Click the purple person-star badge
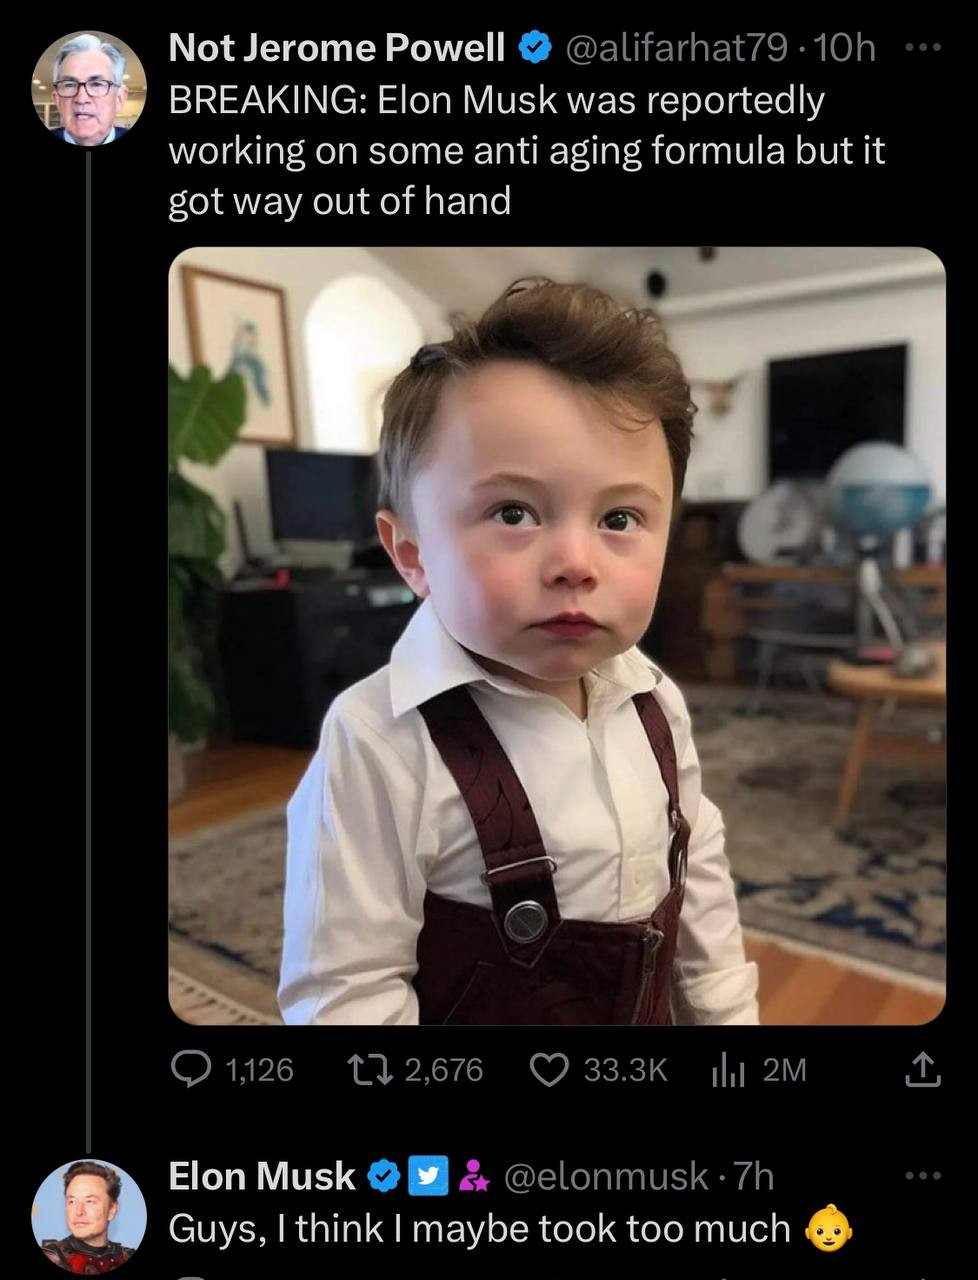The width and height of the screenshot is (978, 1280). (474, 1177)
